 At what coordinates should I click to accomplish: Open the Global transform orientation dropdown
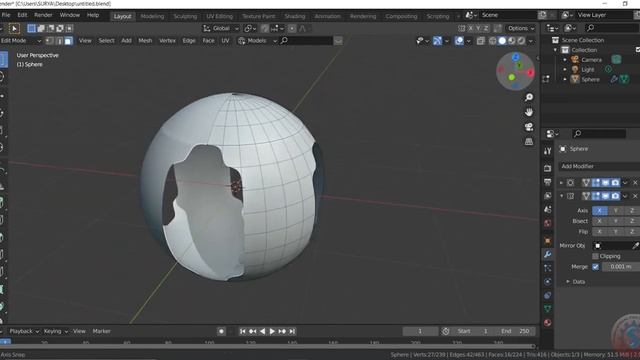221,29
